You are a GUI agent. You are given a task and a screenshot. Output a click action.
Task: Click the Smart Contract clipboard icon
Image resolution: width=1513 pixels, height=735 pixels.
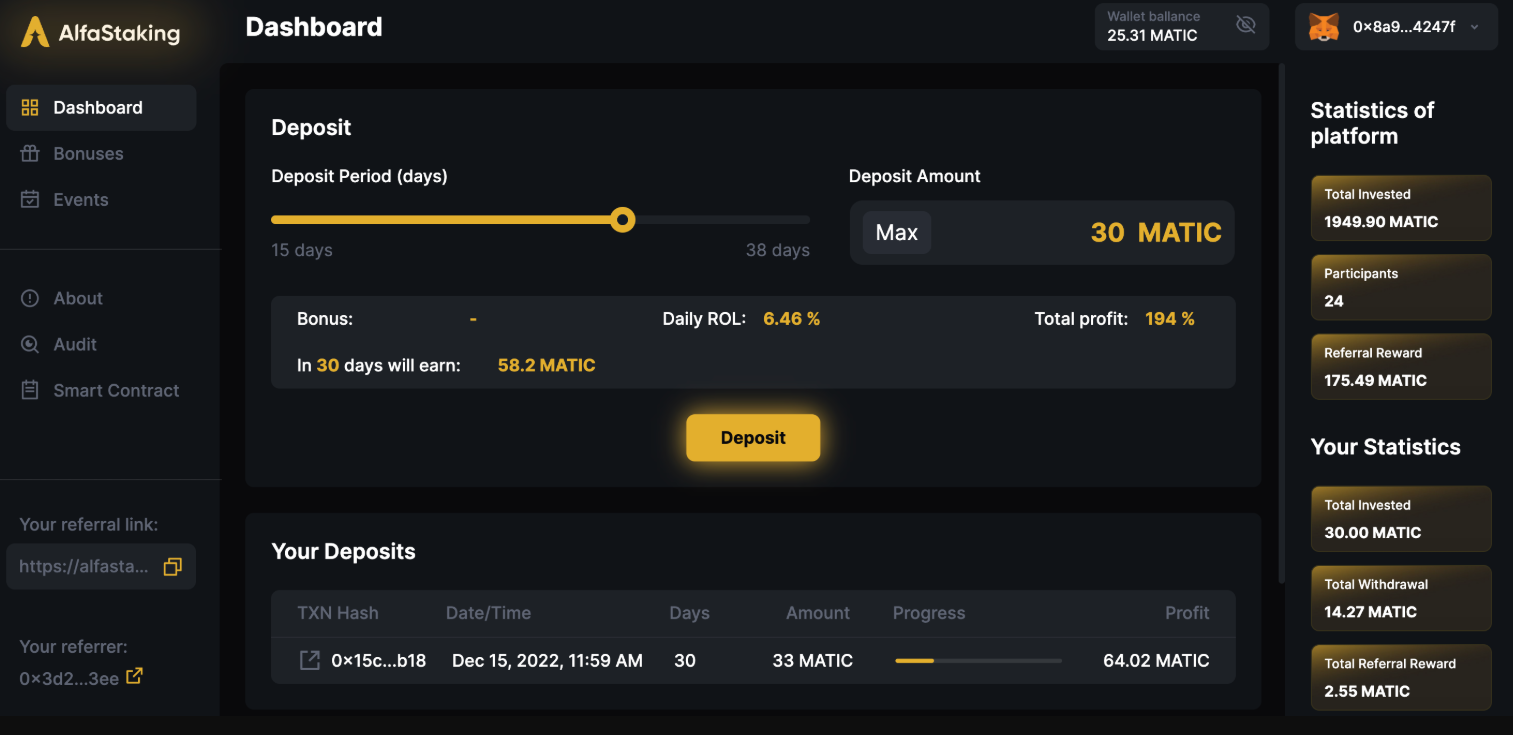[30, 391]
